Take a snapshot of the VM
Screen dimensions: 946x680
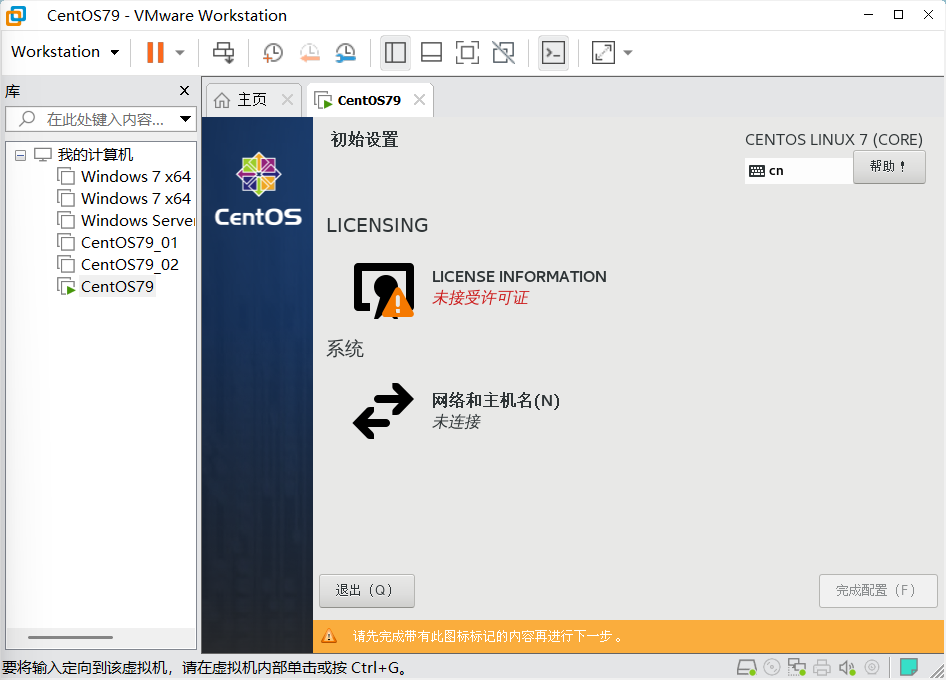[273, 52]
